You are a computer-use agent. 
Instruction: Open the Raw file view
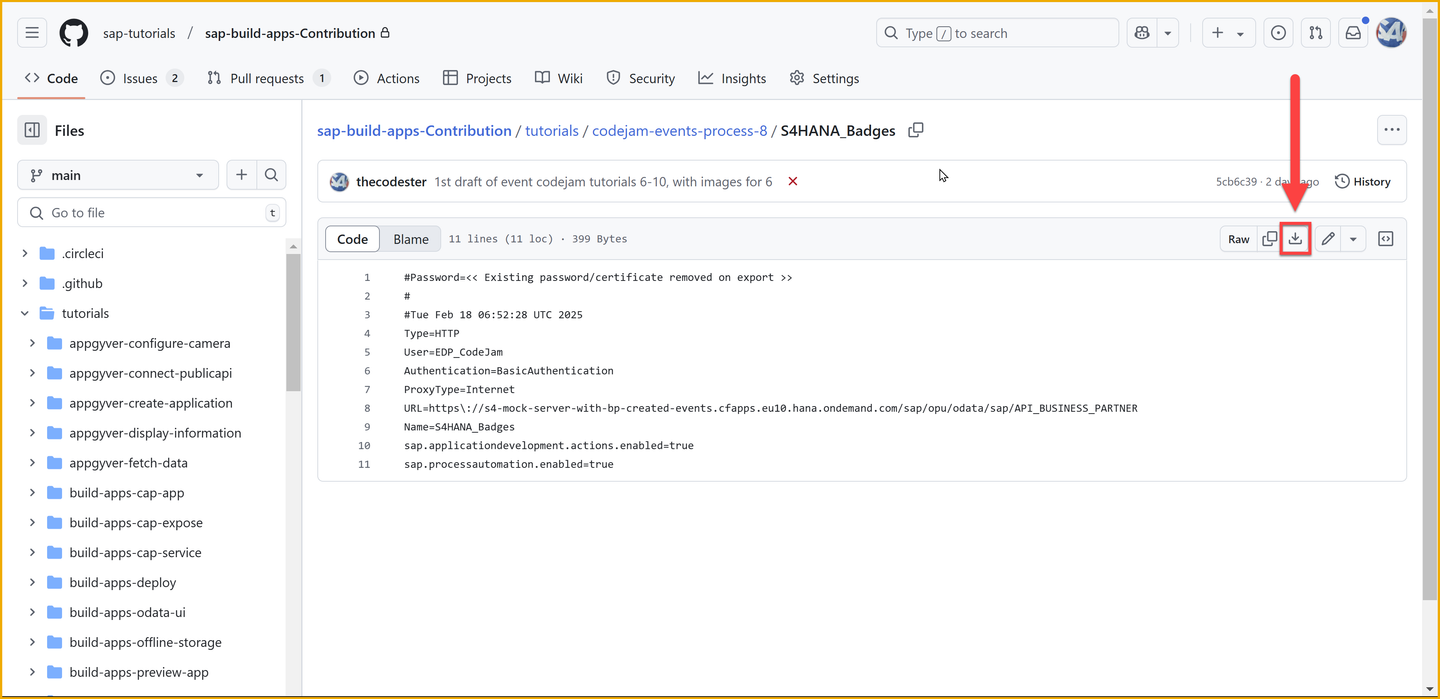(1239, 239)
